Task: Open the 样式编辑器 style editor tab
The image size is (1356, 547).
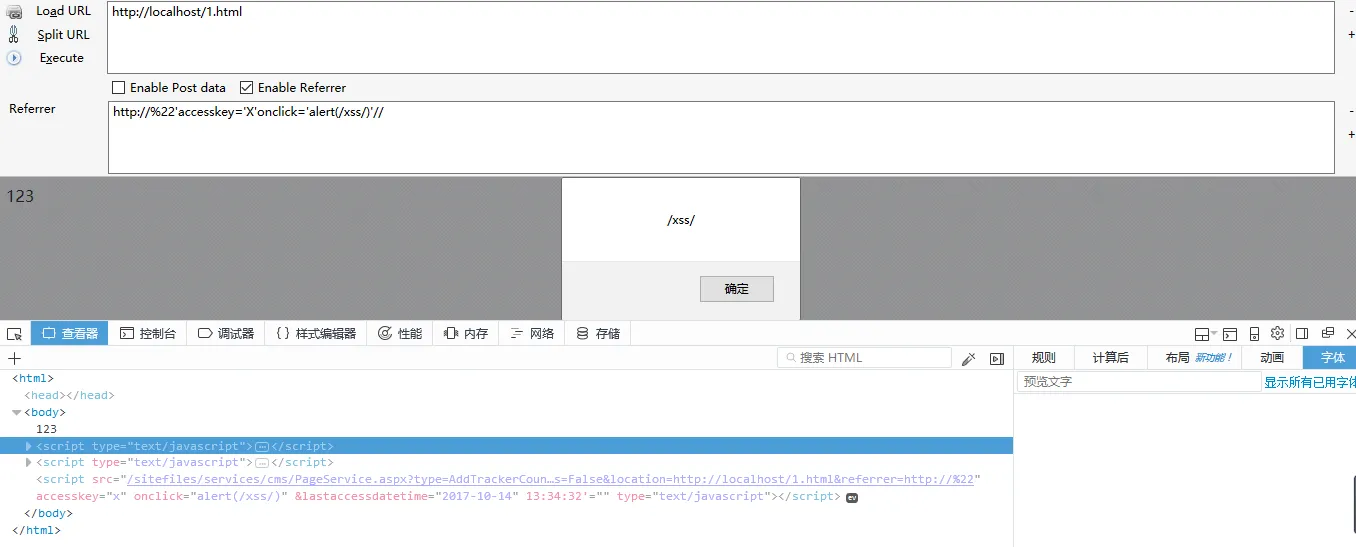Action: coord(316,334)
